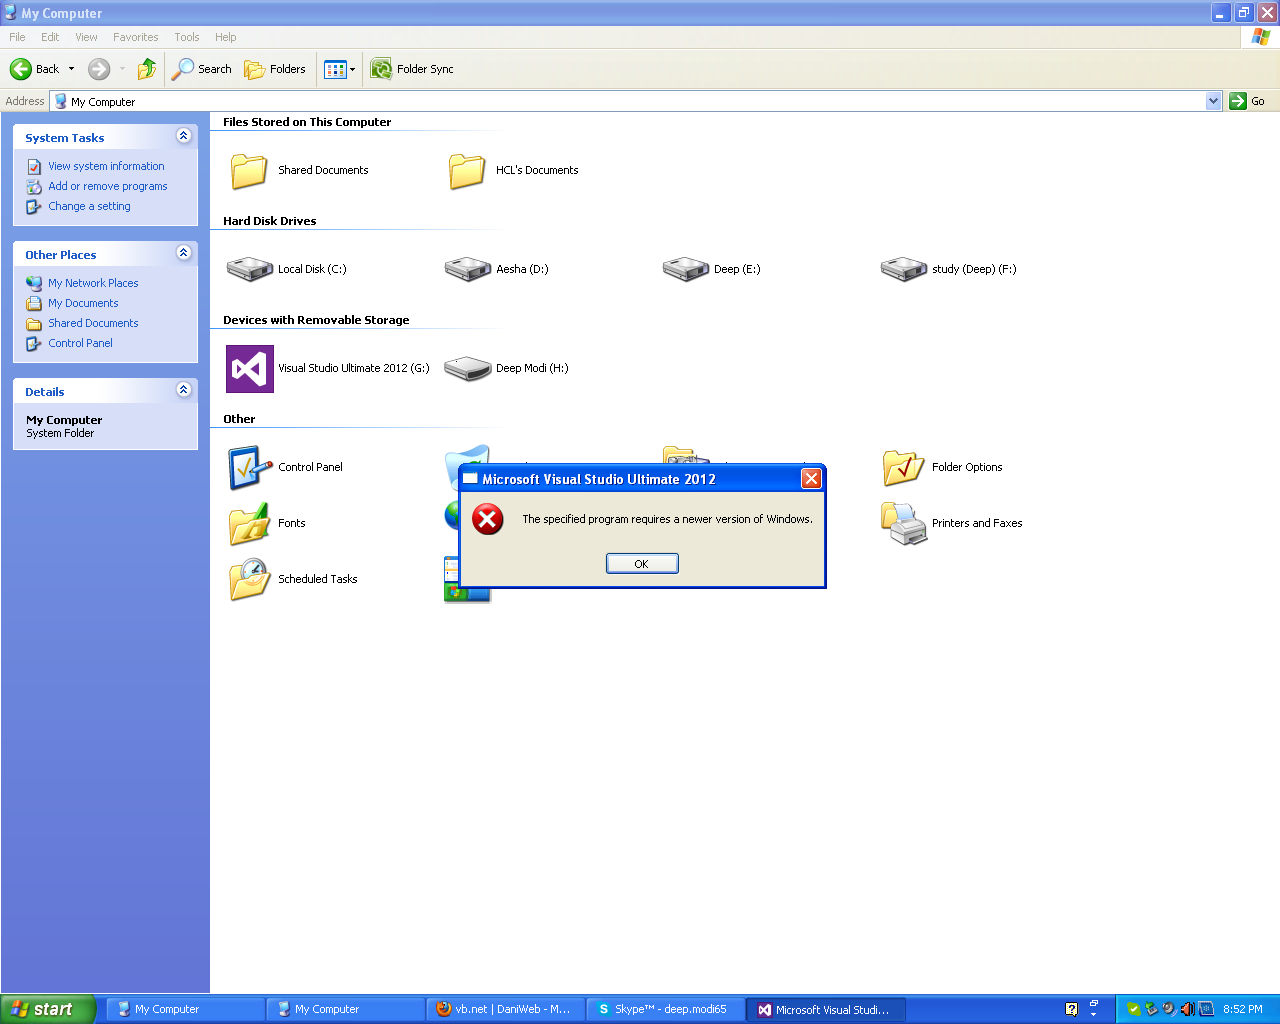Switch to Microsoft Visual Studio taskbar button
1280x1024 pixels.
826,1009
